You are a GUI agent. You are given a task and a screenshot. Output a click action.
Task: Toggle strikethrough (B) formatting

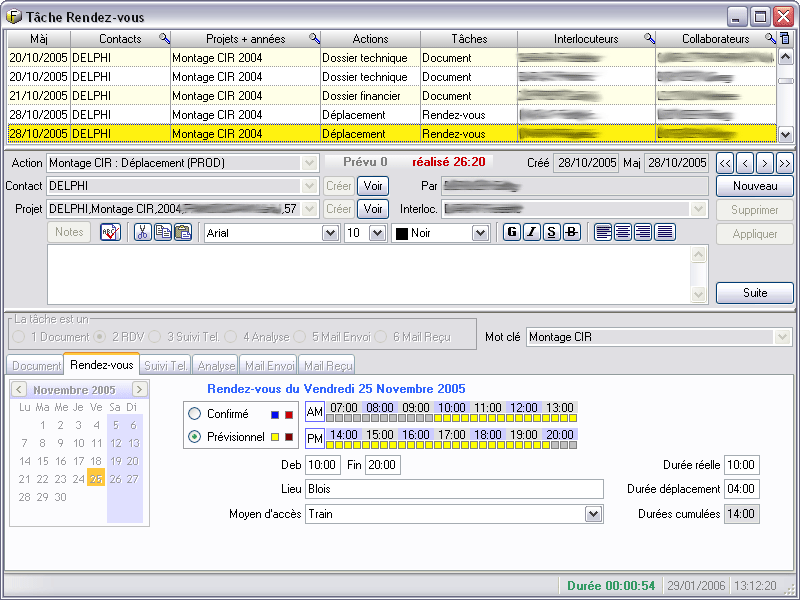[x=572, y=233]
